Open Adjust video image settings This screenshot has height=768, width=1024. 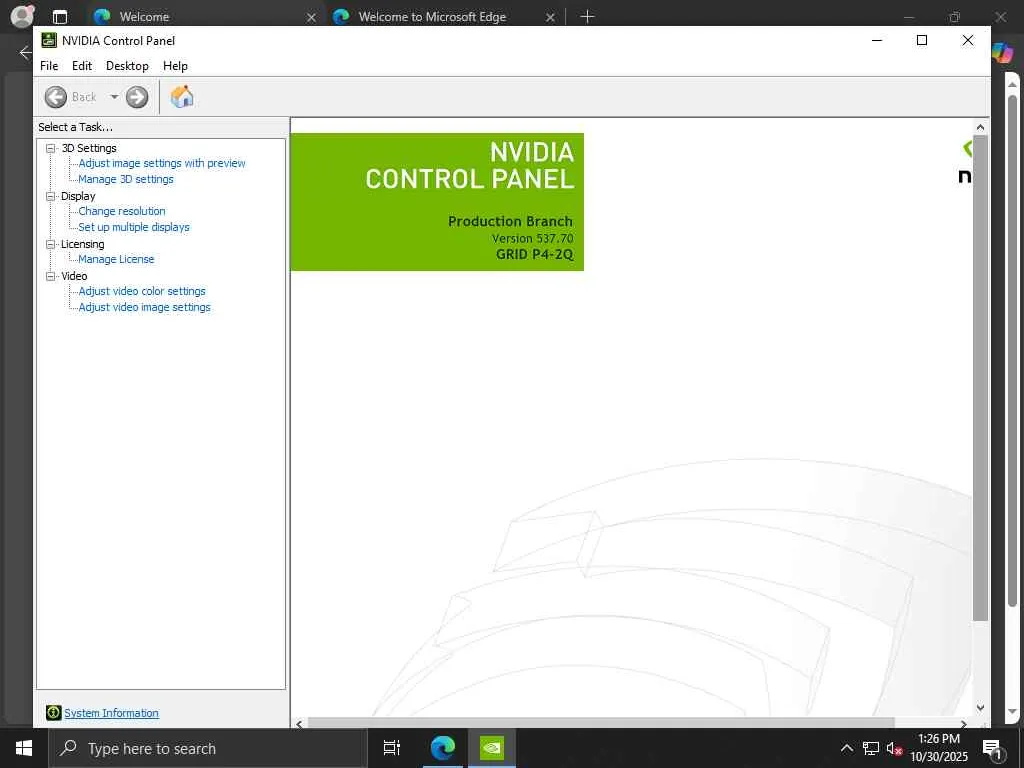click(x=144, y=307)
